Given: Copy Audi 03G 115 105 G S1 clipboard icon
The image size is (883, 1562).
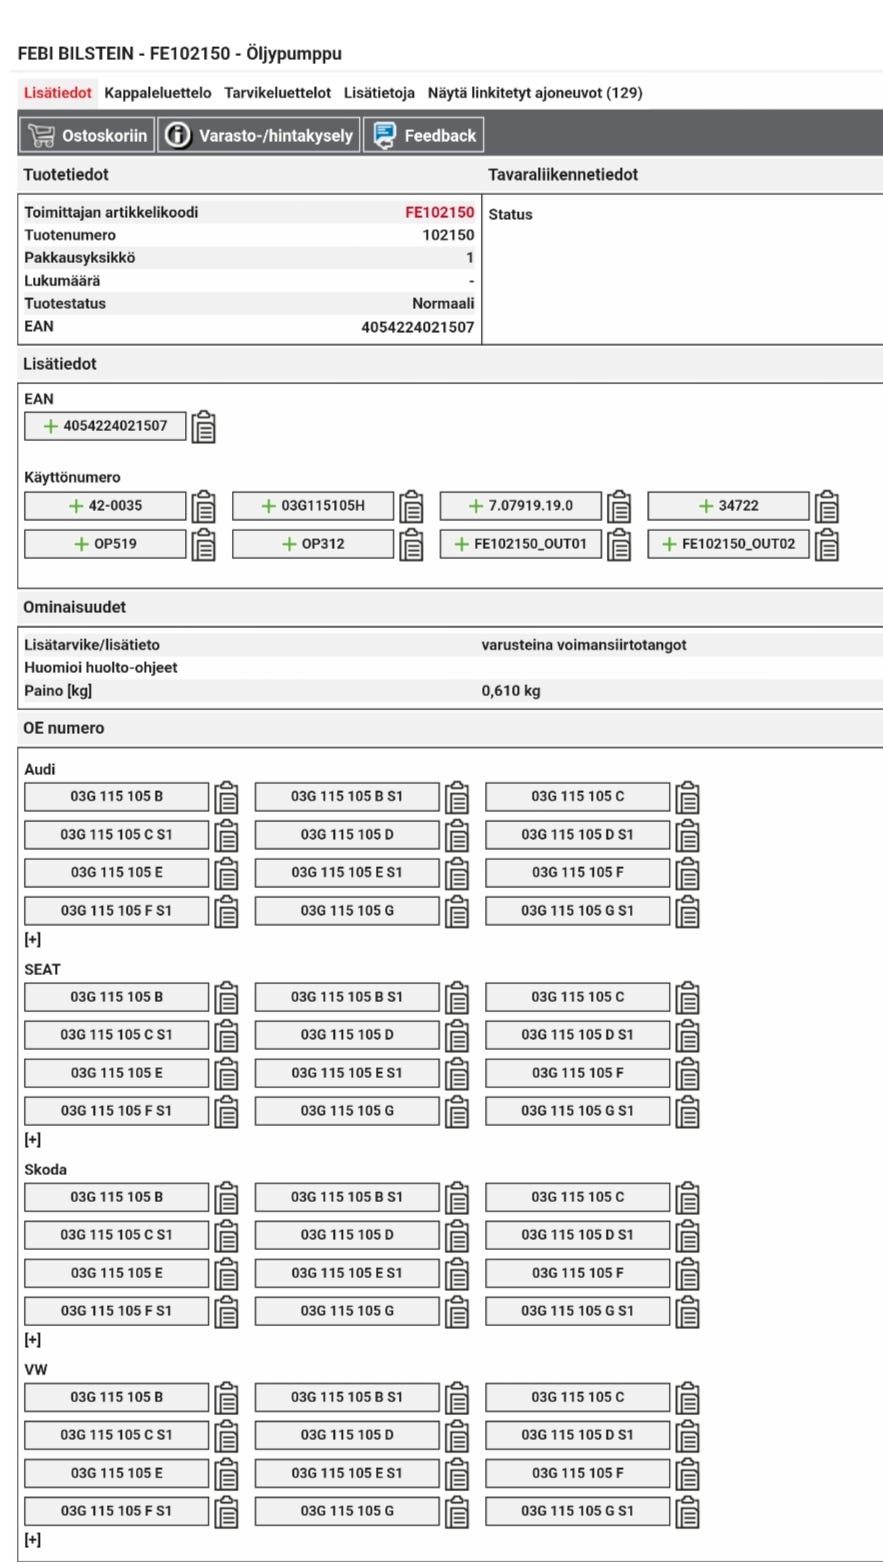Looking at the screenshot, I should click(x=688, y=912).
